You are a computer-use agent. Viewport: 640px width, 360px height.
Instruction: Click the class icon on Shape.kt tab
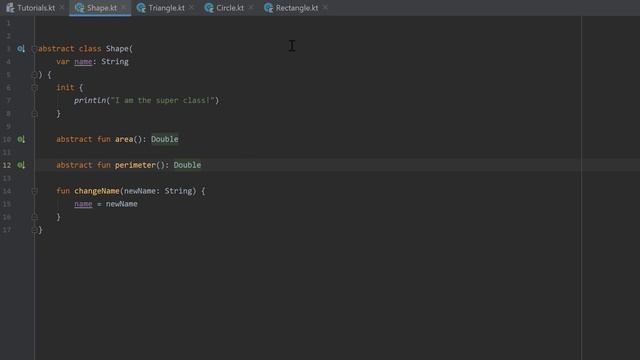click(x=80, y=8)
